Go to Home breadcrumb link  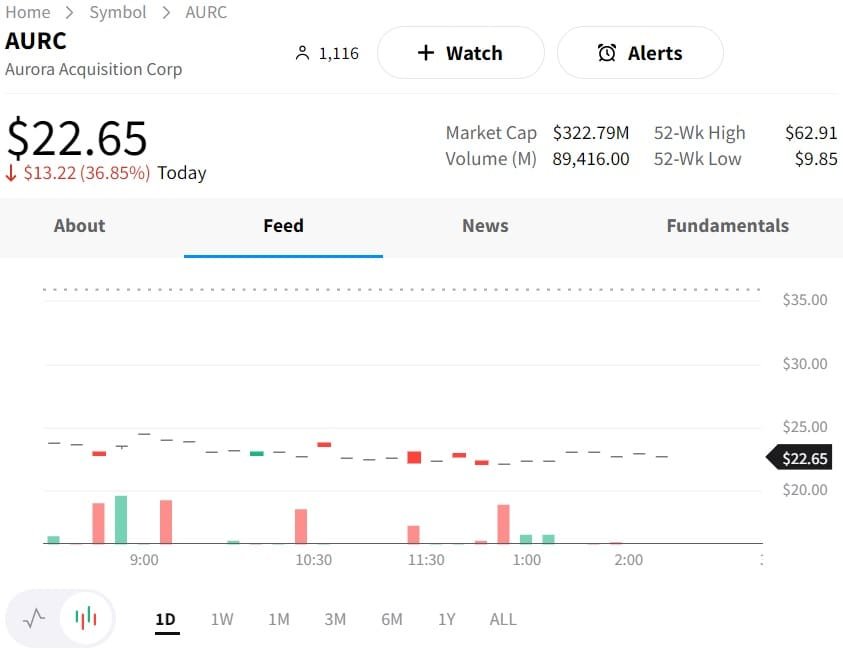click(28, 12)
